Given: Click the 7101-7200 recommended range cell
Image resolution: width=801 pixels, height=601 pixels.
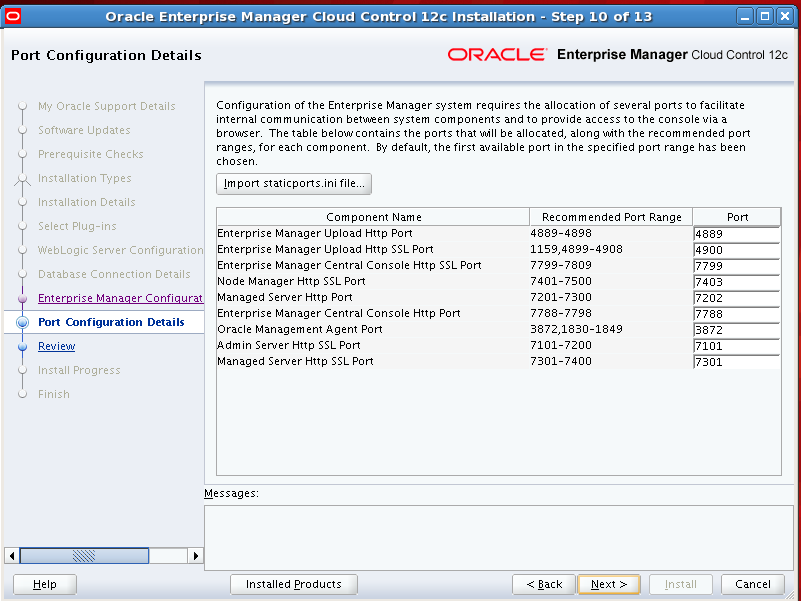Looking at the screenshot, I should (561, 345).
